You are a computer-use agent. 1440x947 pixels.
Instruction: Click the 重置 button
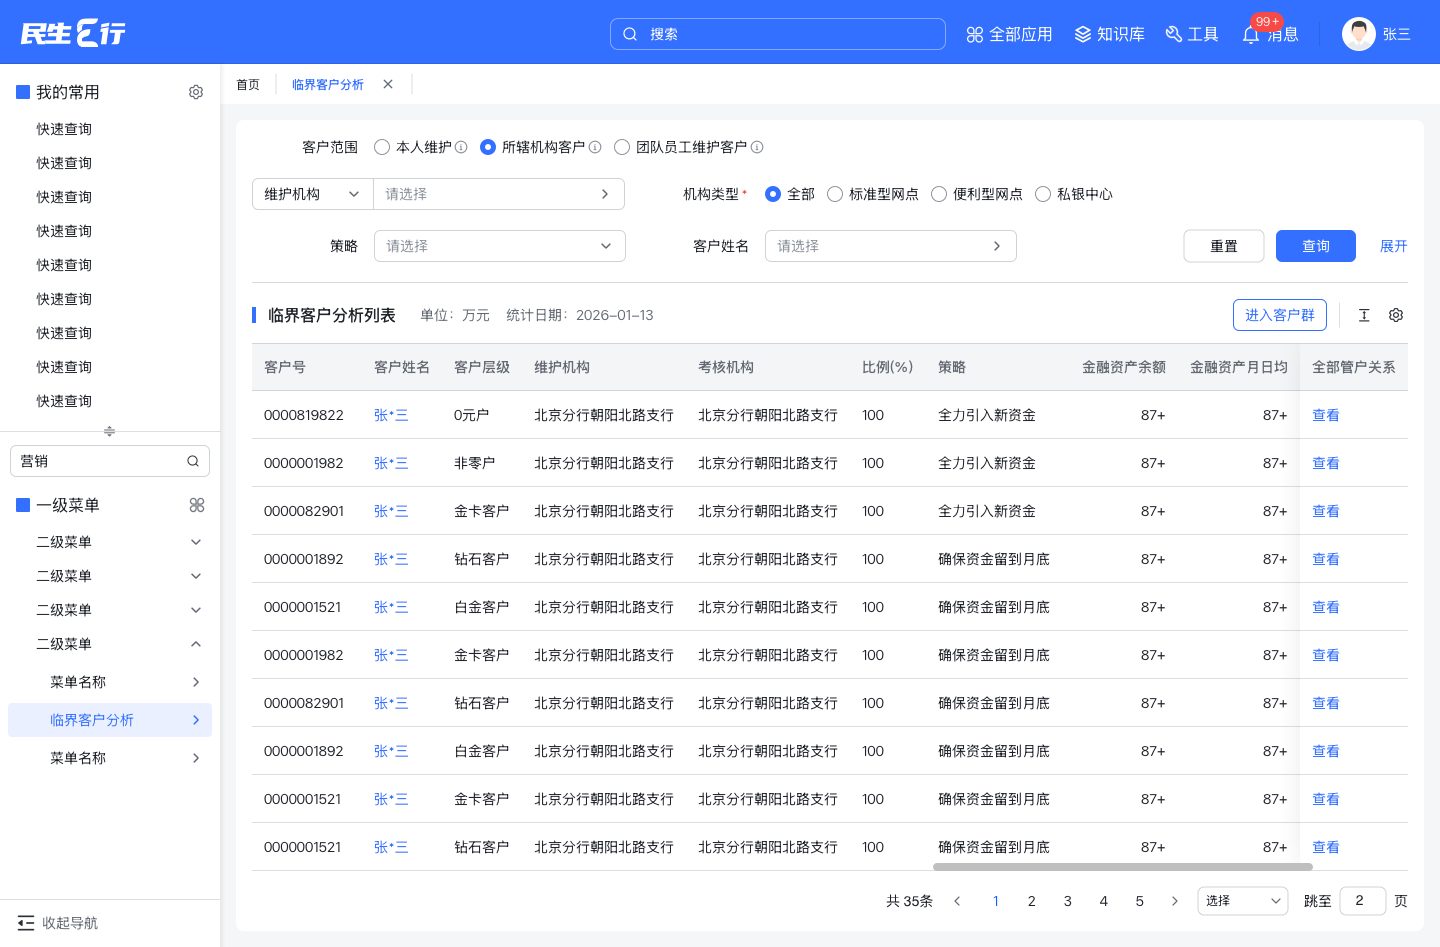1224,246
